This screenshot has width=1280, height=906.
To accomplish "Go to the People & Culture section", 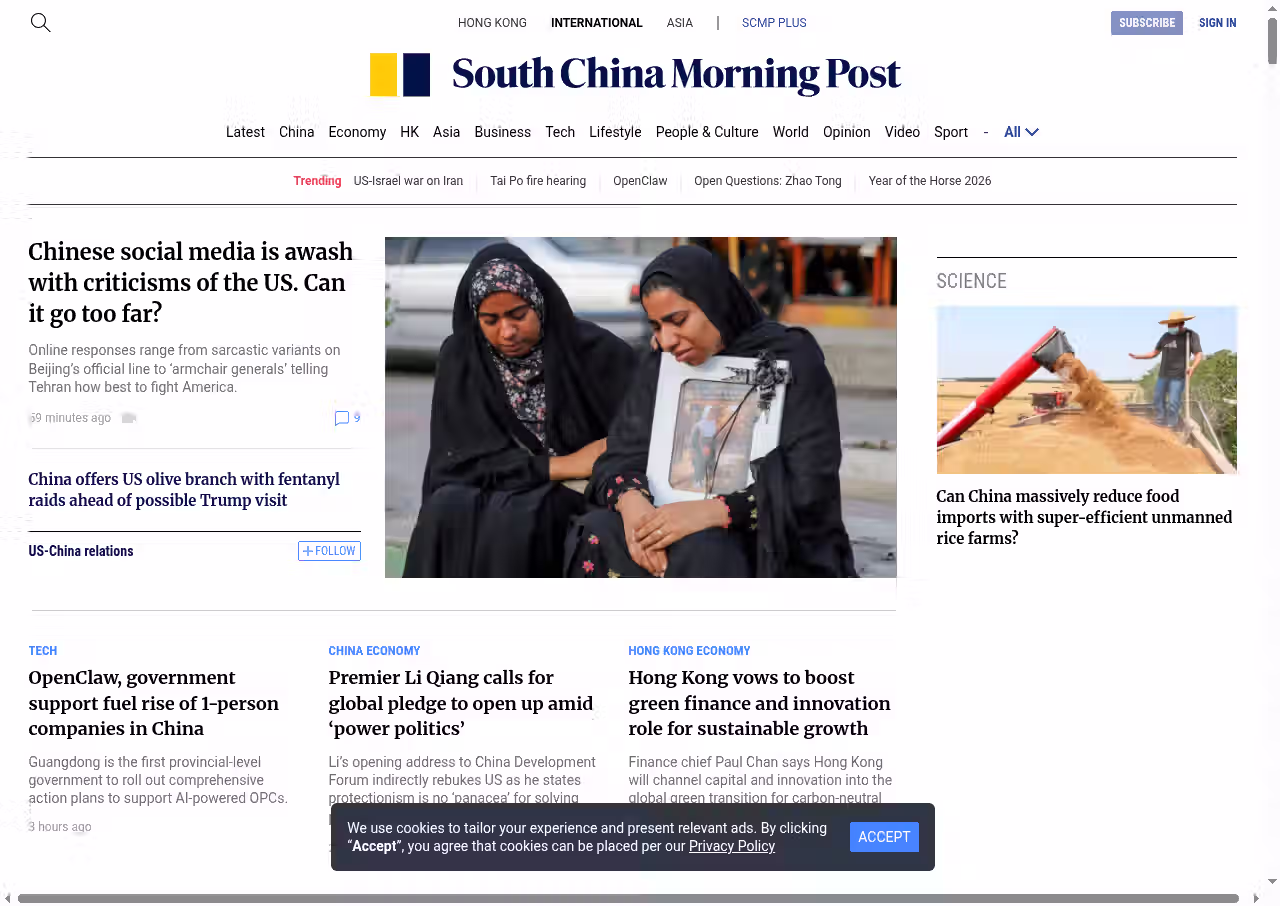I will (706, 132).
